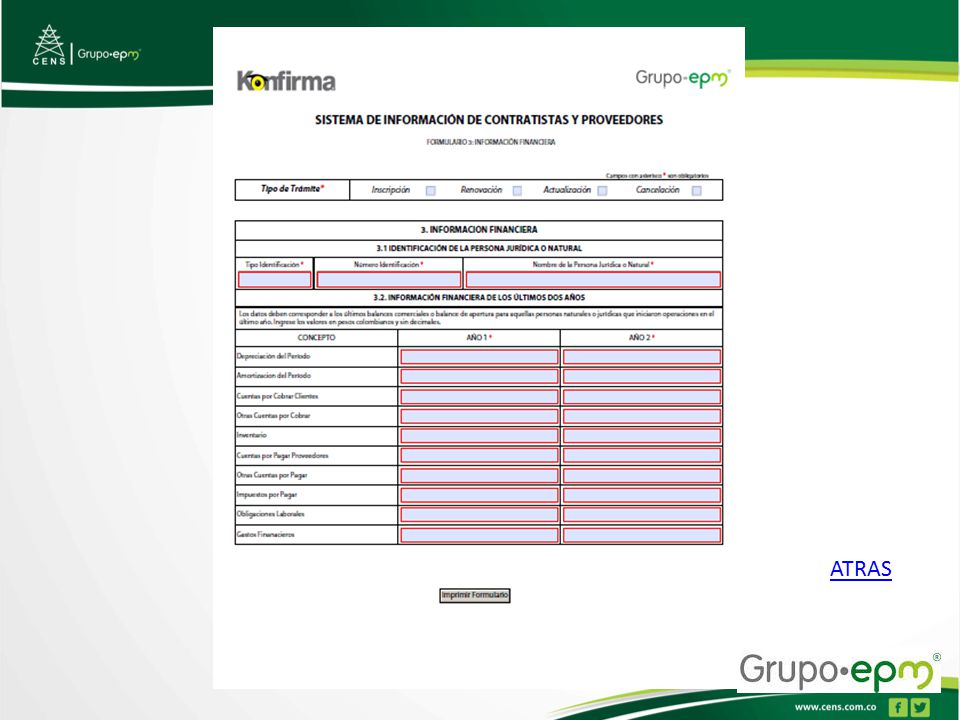This screenshot has width=960, height=720.
Task: Click 'SISTEMA DE INFORMACIÓN DE CONTRATISTAS Y PROVEEDORES' title
Action: (x=489, y=120)
